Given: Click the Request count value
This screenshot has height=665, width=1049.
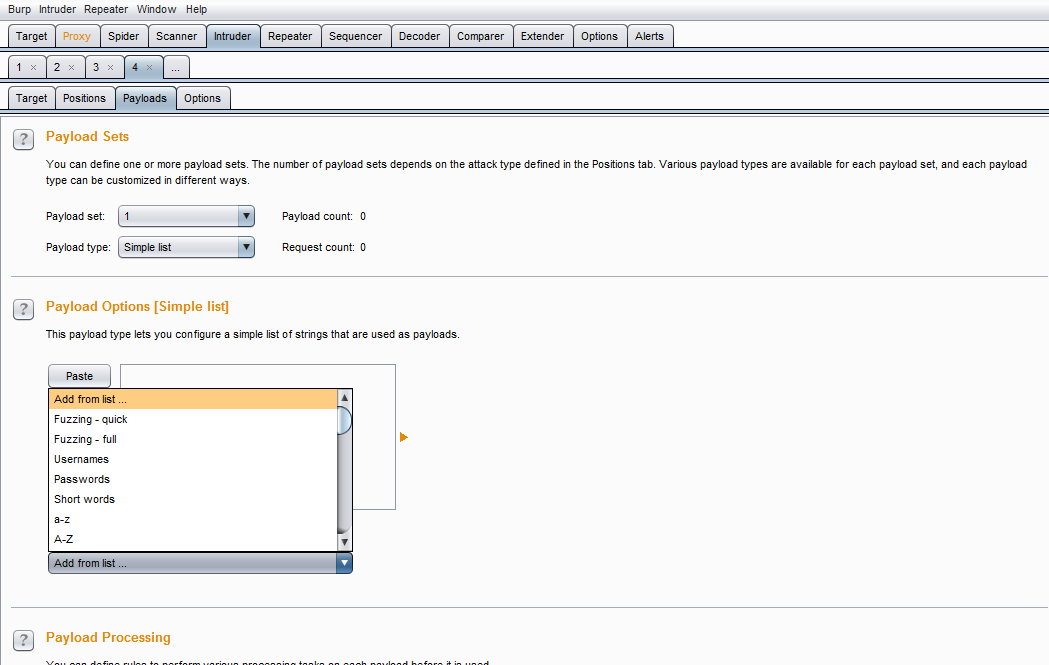Looking at the screenshot, I should pyautogui.click(x=363, y=247).
